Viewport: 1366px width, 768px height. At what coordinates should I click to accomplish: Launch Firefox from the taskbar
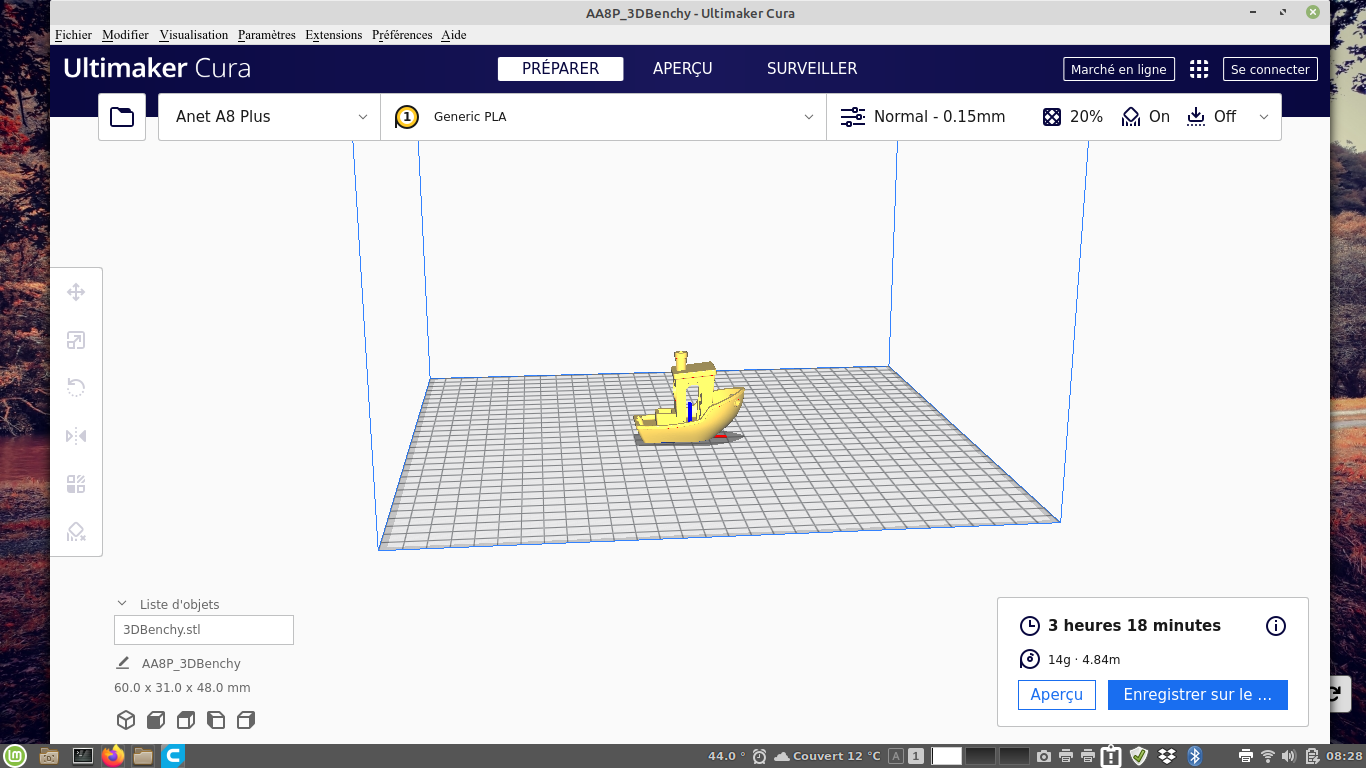tap(113, 756)
